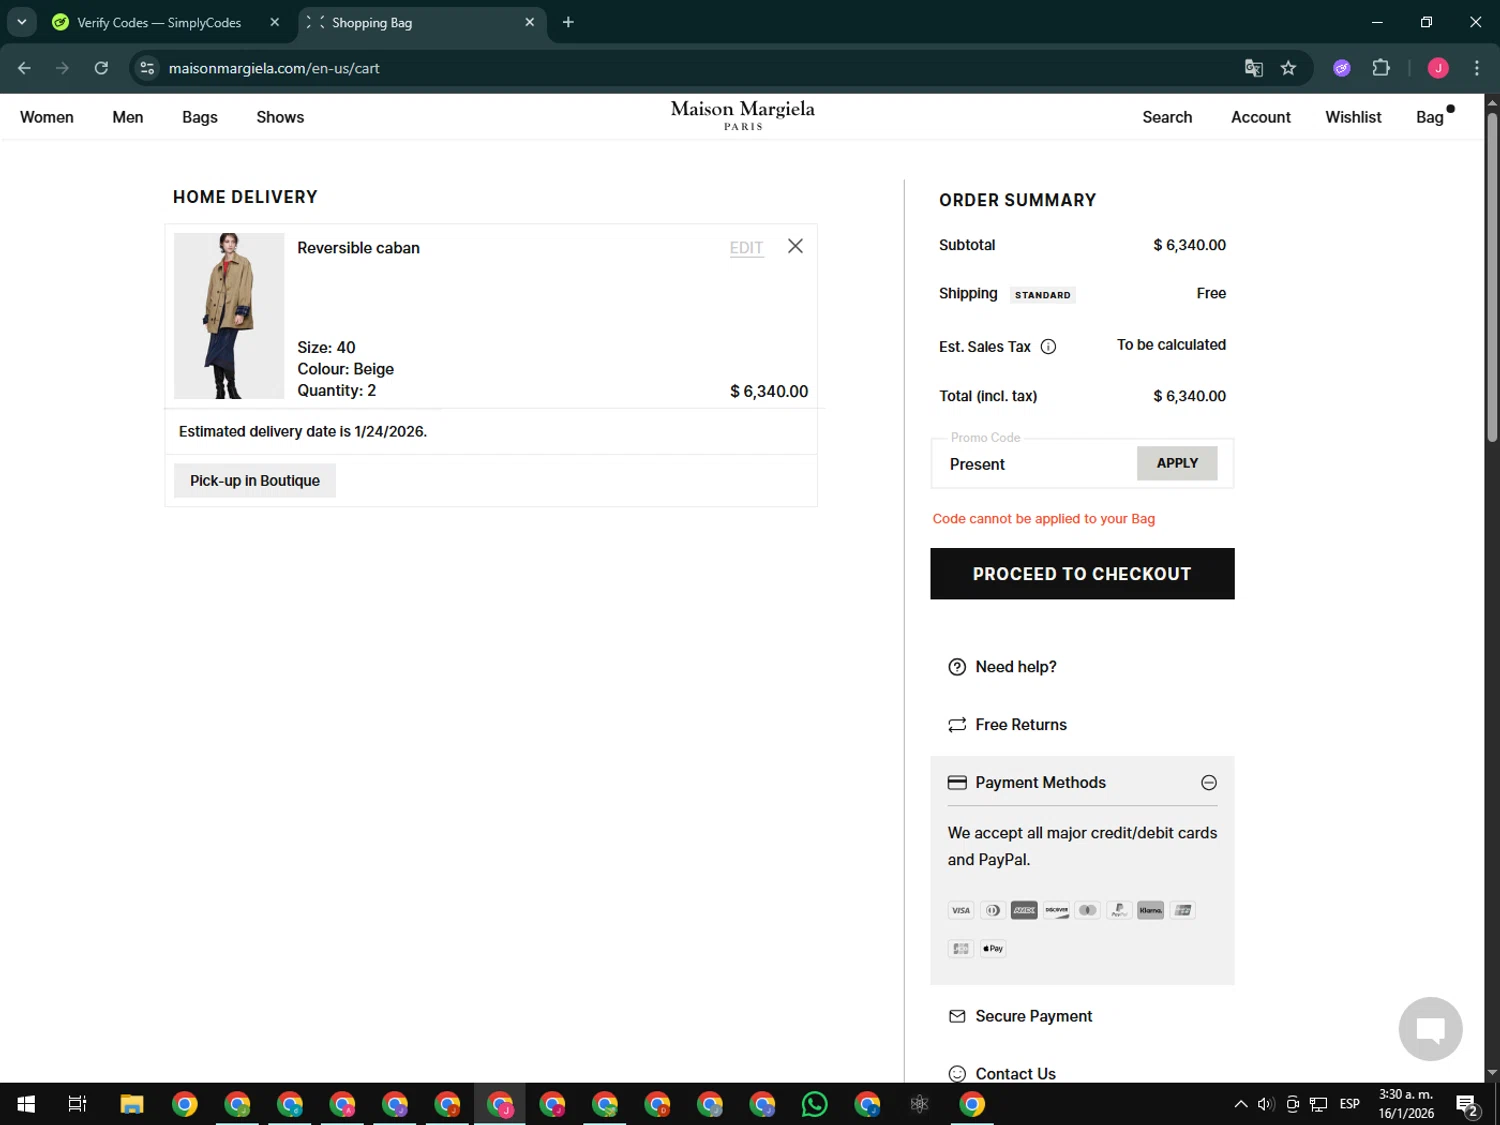Click the address bar URL
Image resolution: width=1500 pixels, height=1125 pixels.
(274, 68)
